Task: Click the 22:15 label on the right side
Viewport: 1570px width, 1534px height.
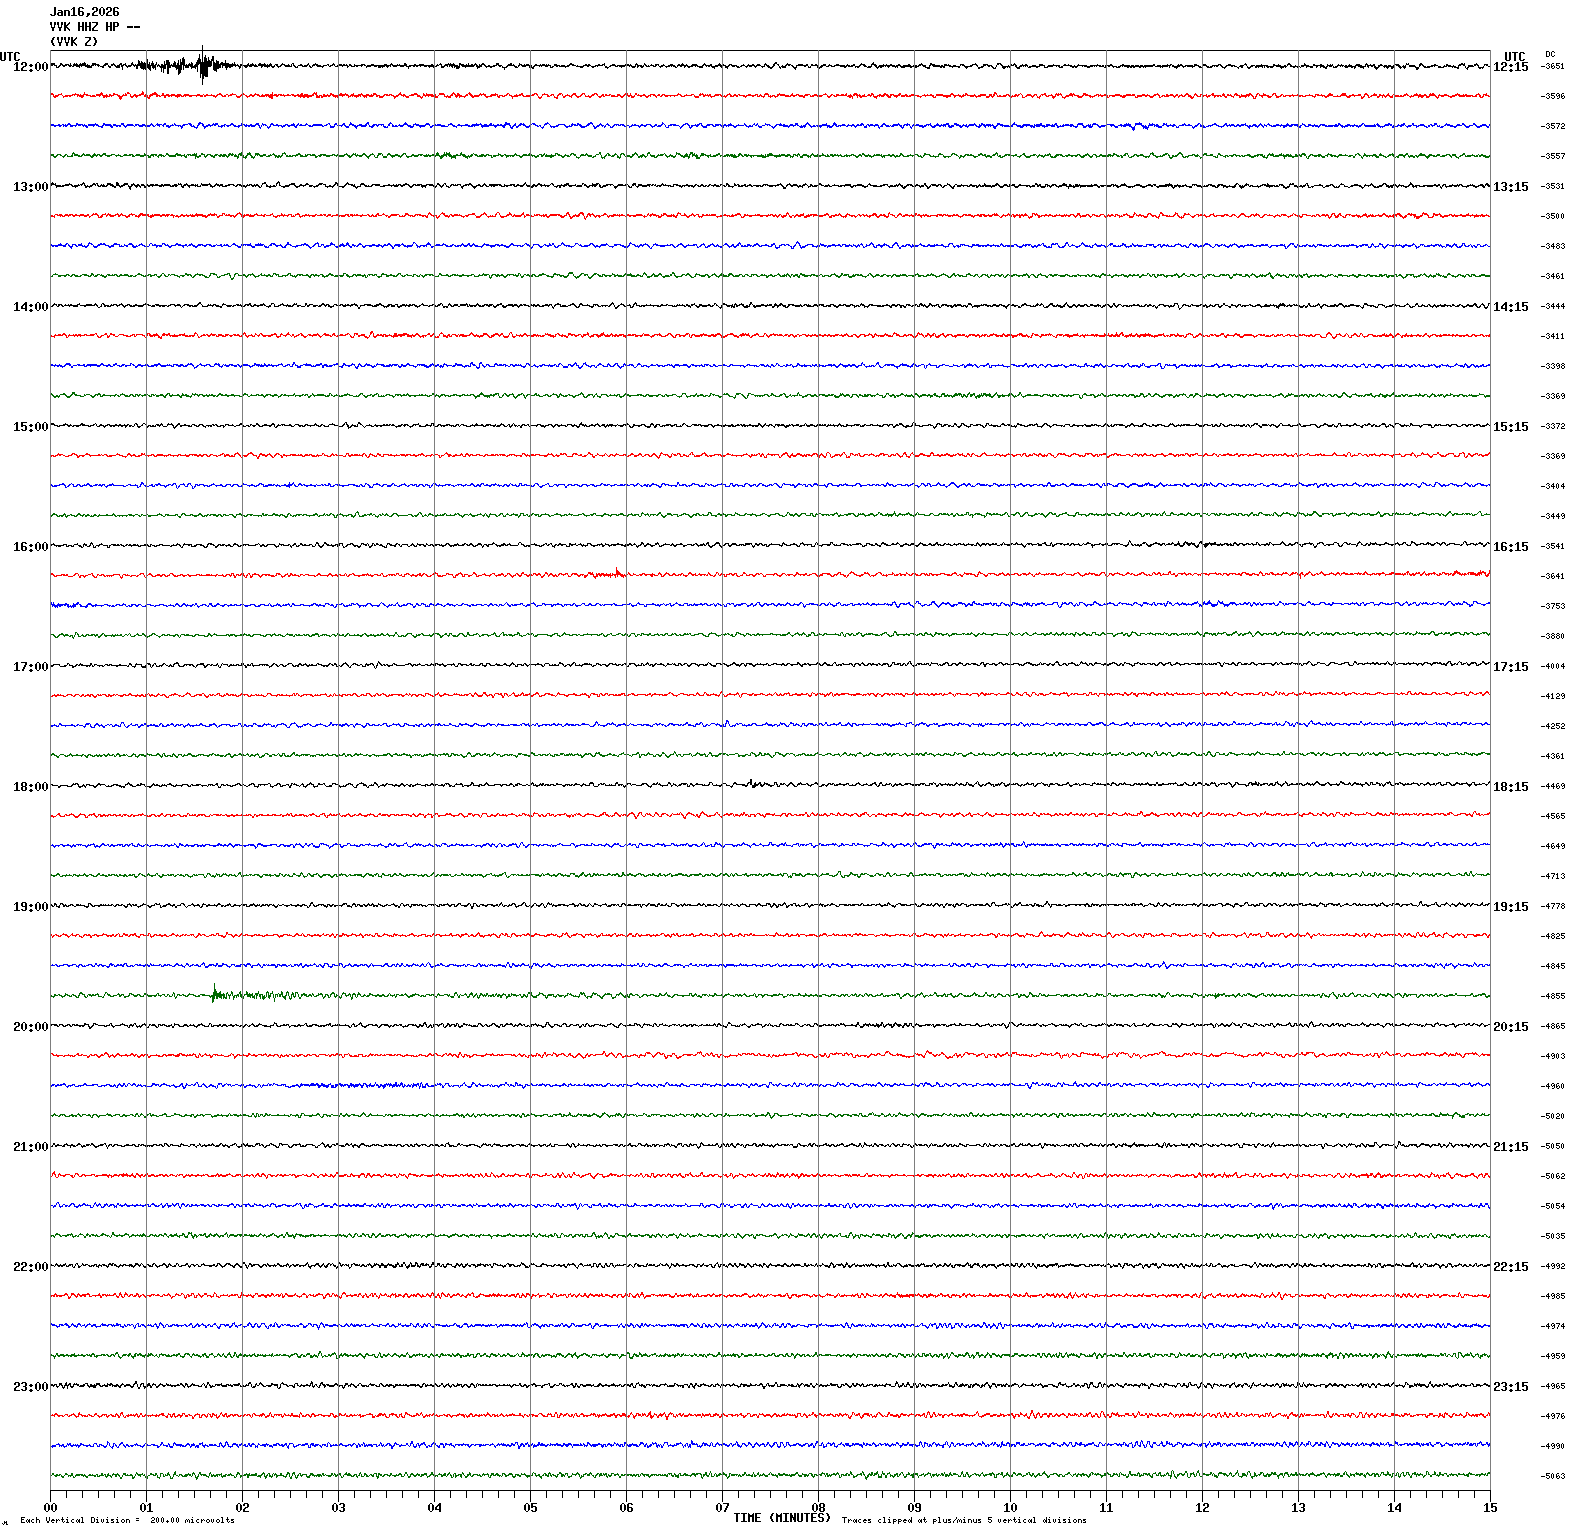Action: click(x=1510, y=1267)
